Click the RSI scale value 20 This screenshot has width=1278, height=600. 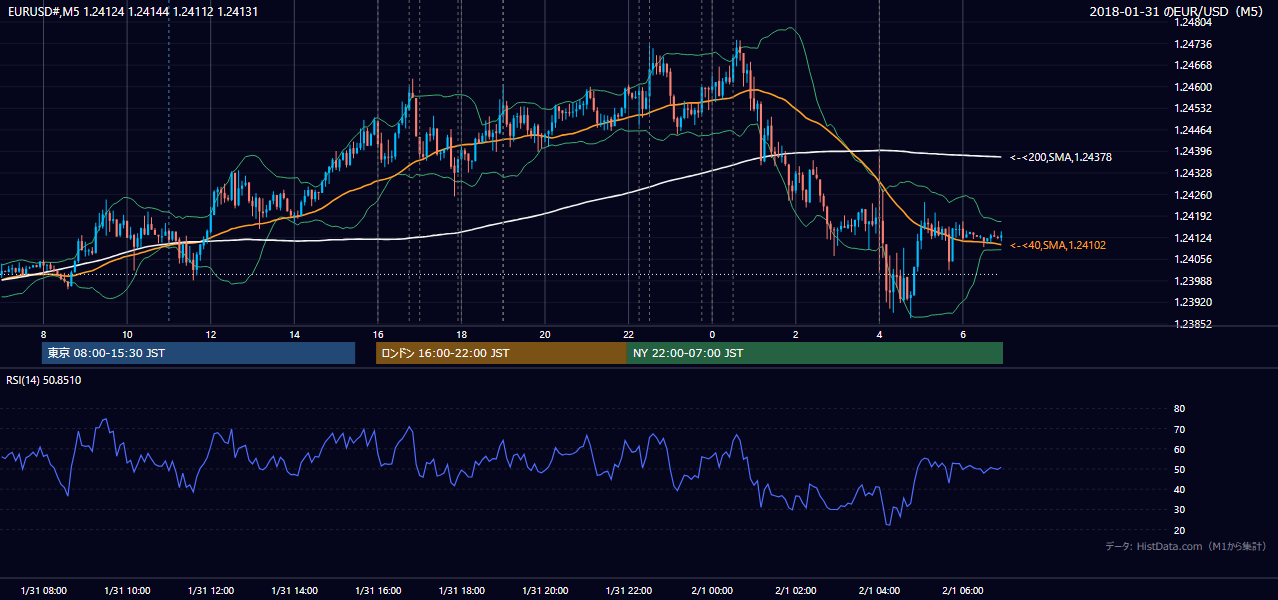click(x=1179, y=530)
